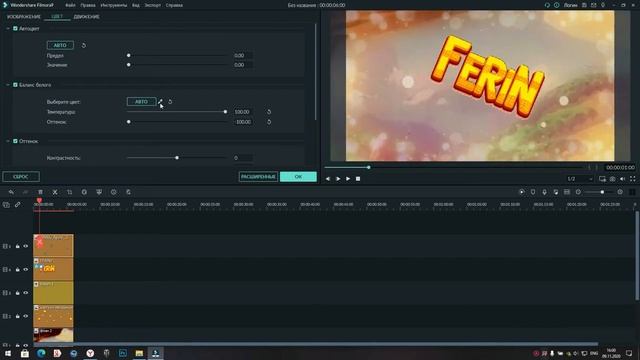Click the Температура slider handle
Viewport: 640px width, 360px height.
point(225,112)
